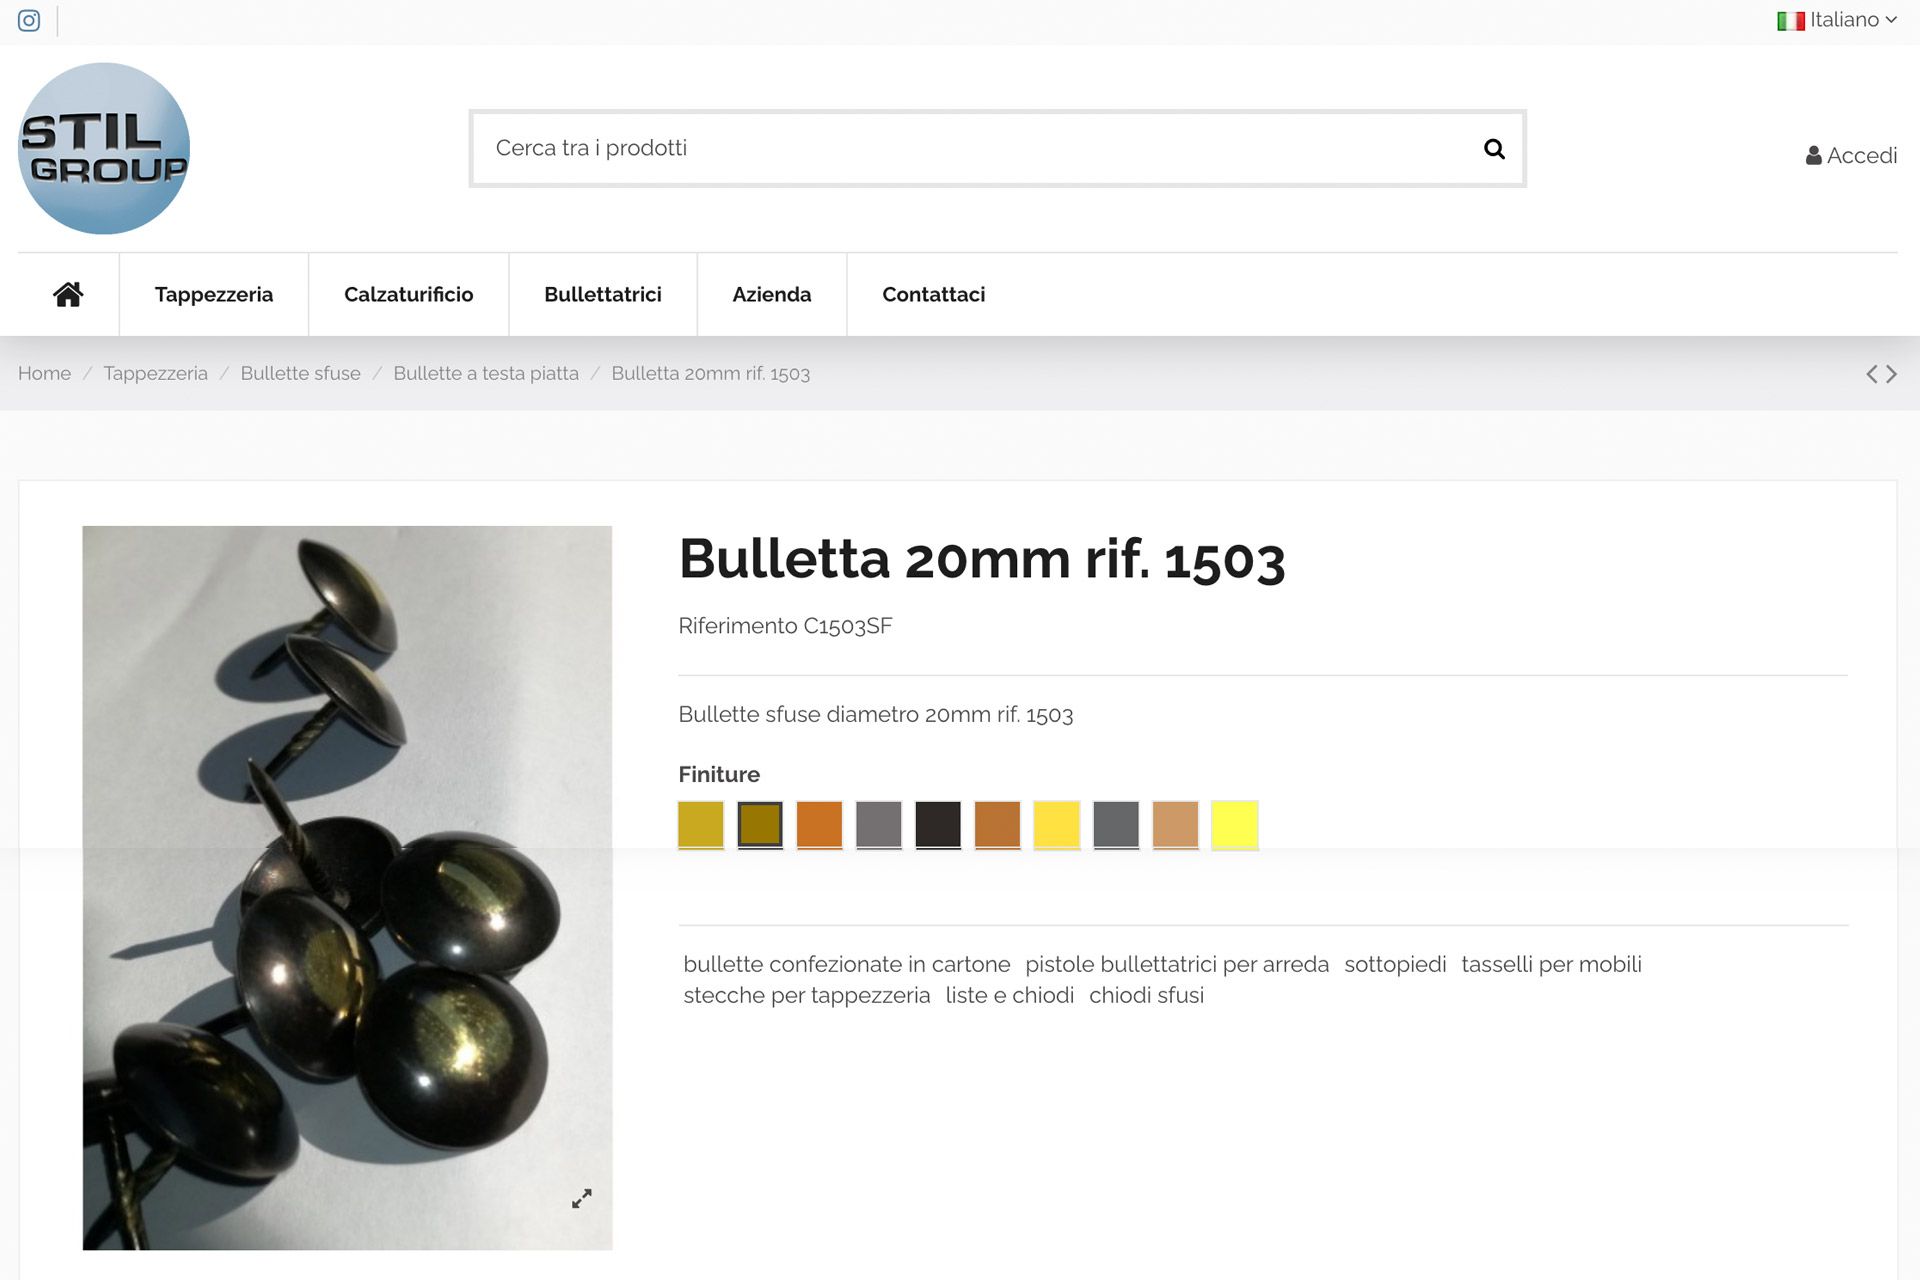1920x1280 pixels.
Task: Click current breadcrumb Bulletta 20mm rif. 1503
Action: click(x=711, y=373)
